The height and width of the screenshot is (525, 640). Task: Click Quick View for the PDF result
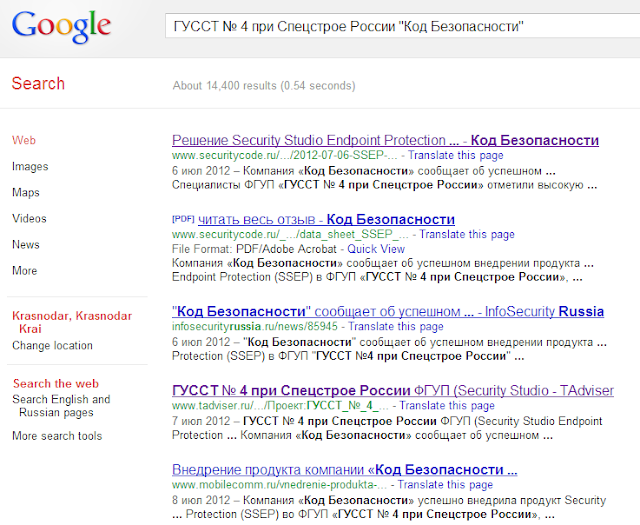tap(376, 249)
